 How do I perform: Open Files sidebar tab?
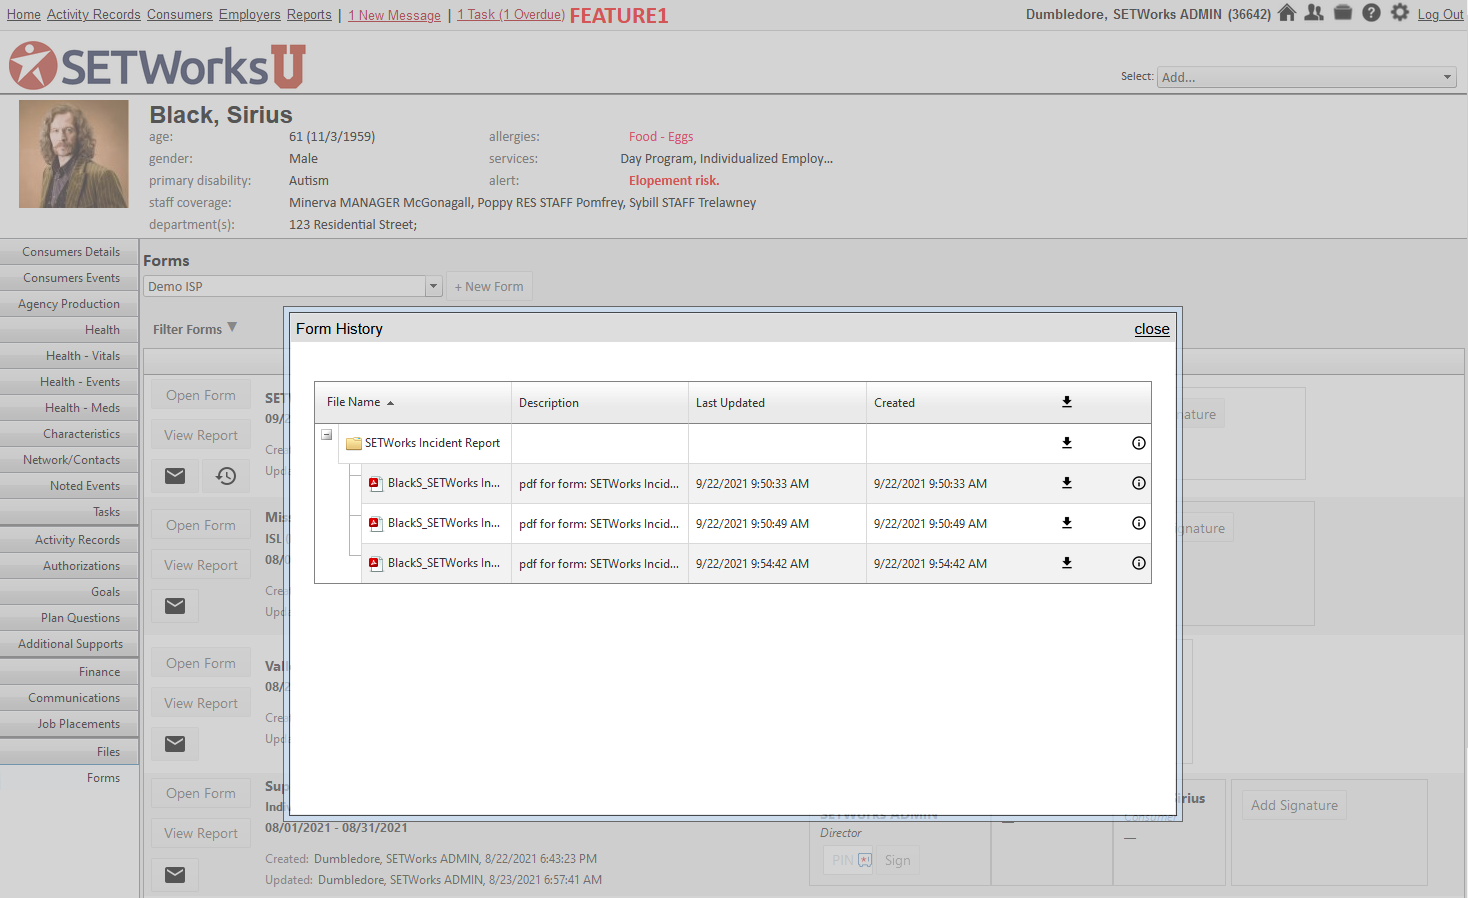tap(69, 752)
